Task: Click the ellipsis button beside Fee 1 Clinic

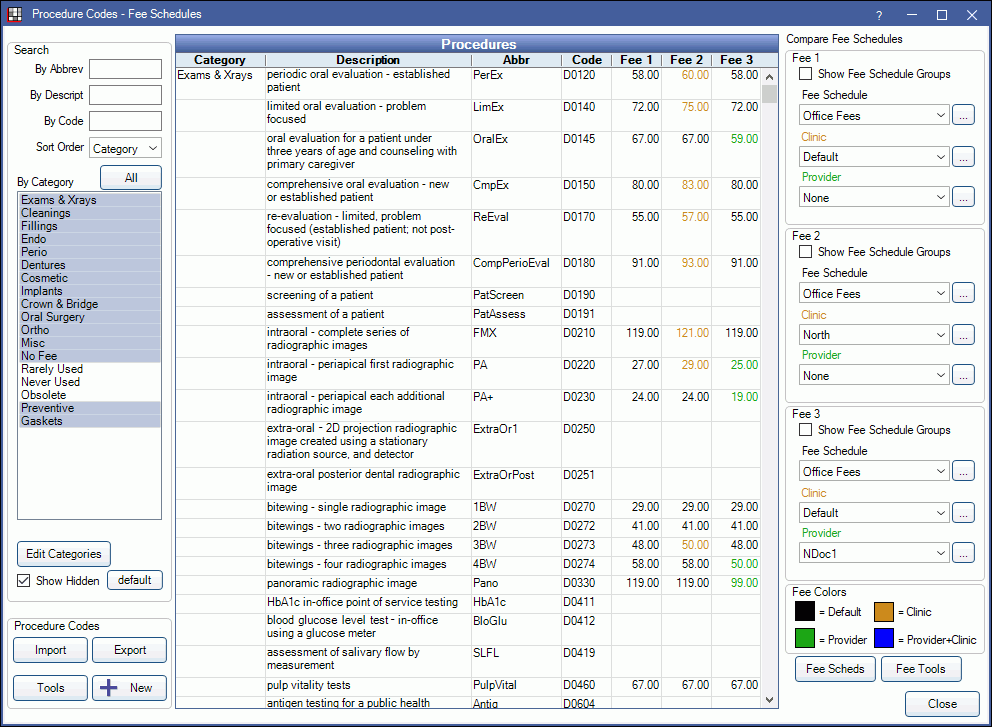Action: point(962,157)
